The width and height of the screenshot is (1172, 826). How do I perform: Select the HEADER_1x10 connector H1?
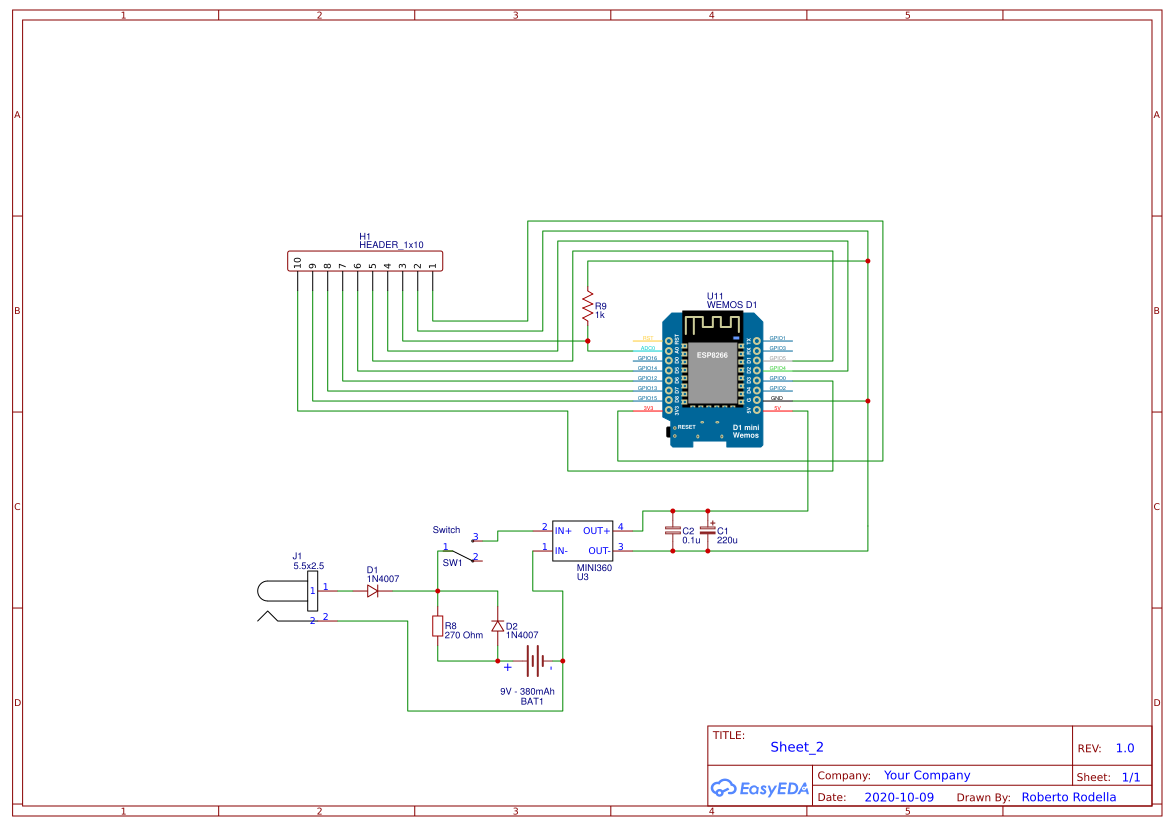pos(365,261)
